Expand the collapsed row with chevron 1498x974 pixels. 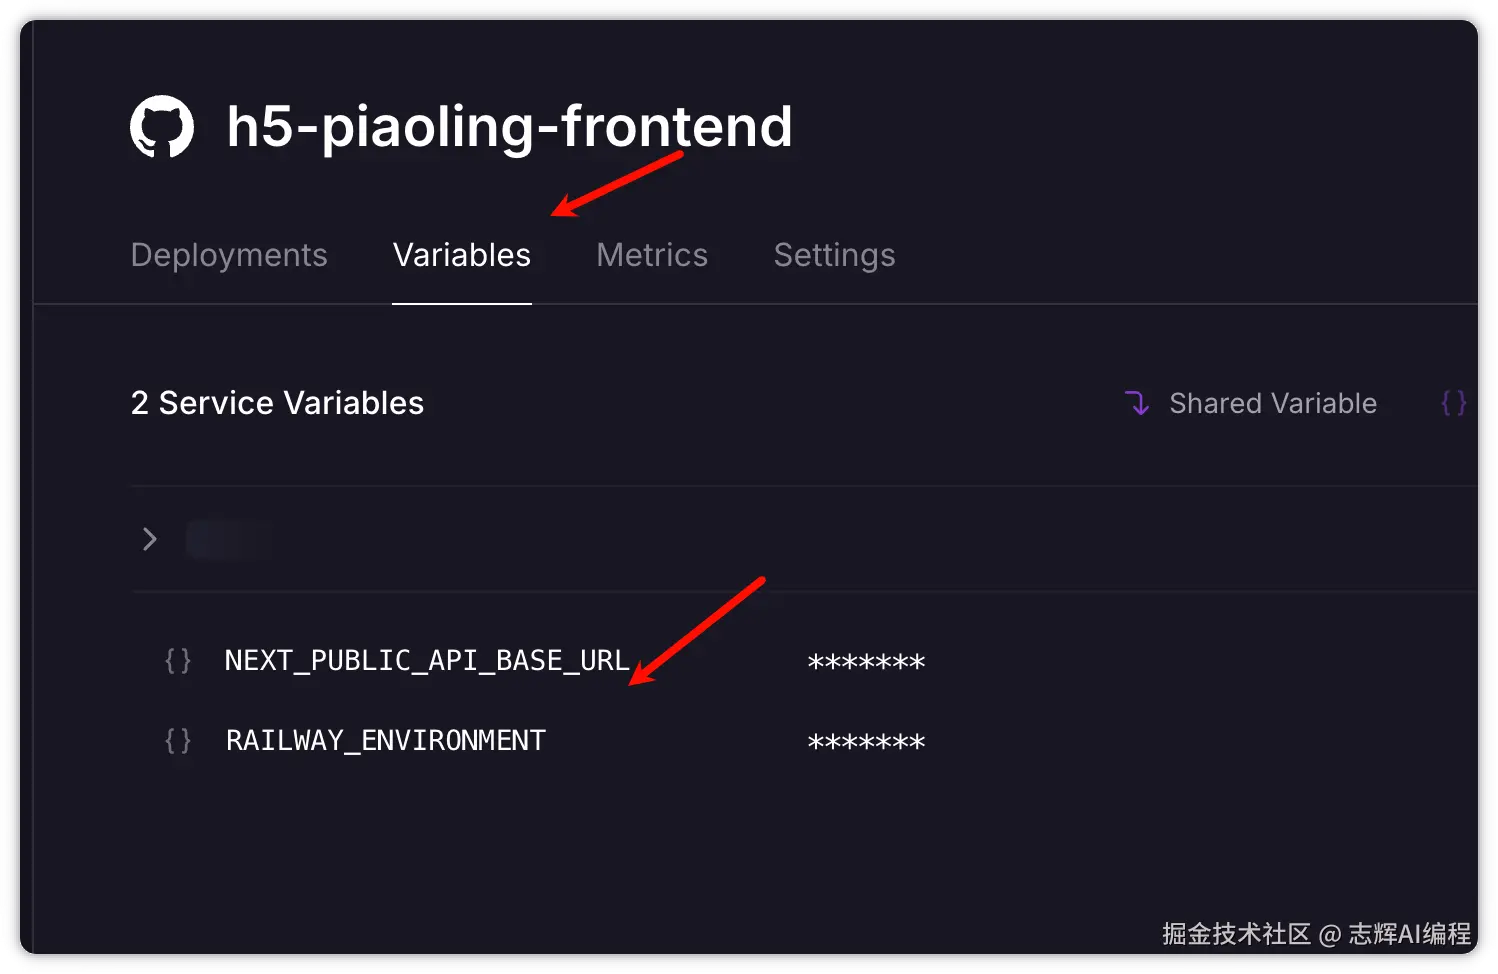(150, 539)
